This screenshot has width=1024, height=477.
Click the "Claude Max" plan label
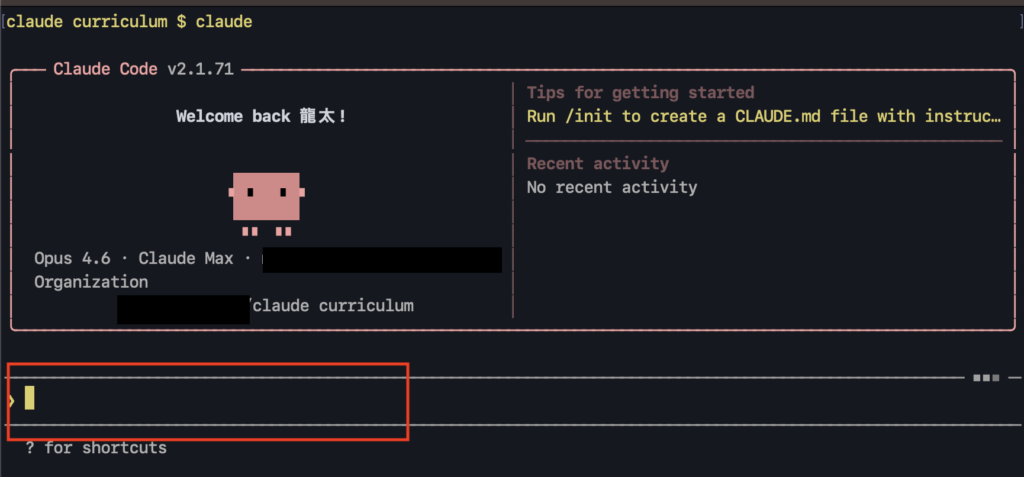point(186,258)
